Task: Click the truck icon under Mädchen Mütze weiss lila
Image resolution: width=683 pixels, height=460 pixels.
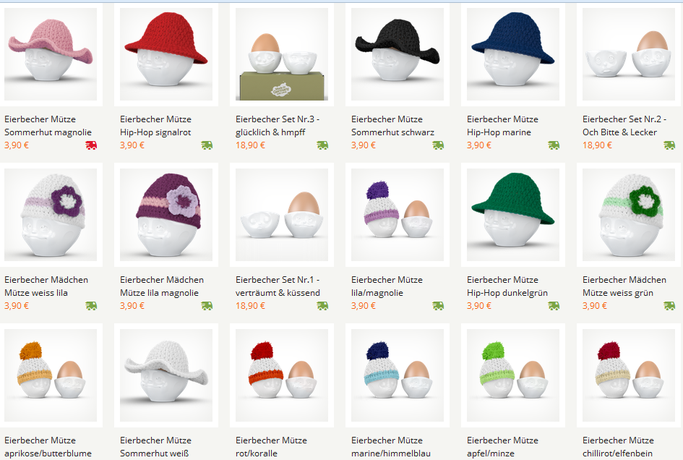Action: click(x=91, y=306)
